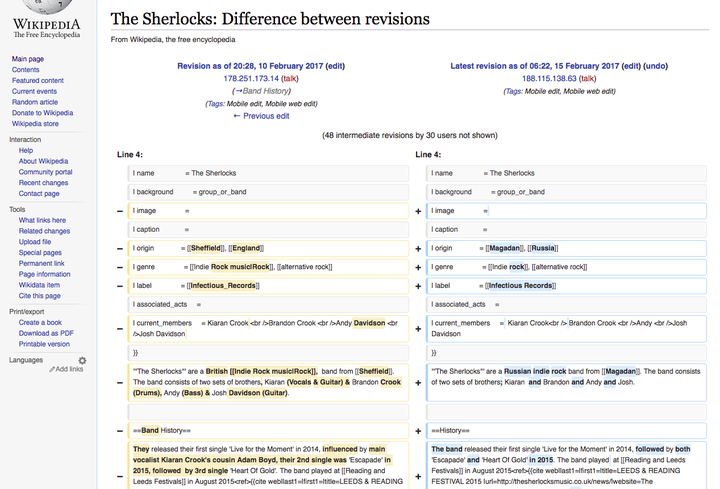Click Create a book

coord(40,323)
